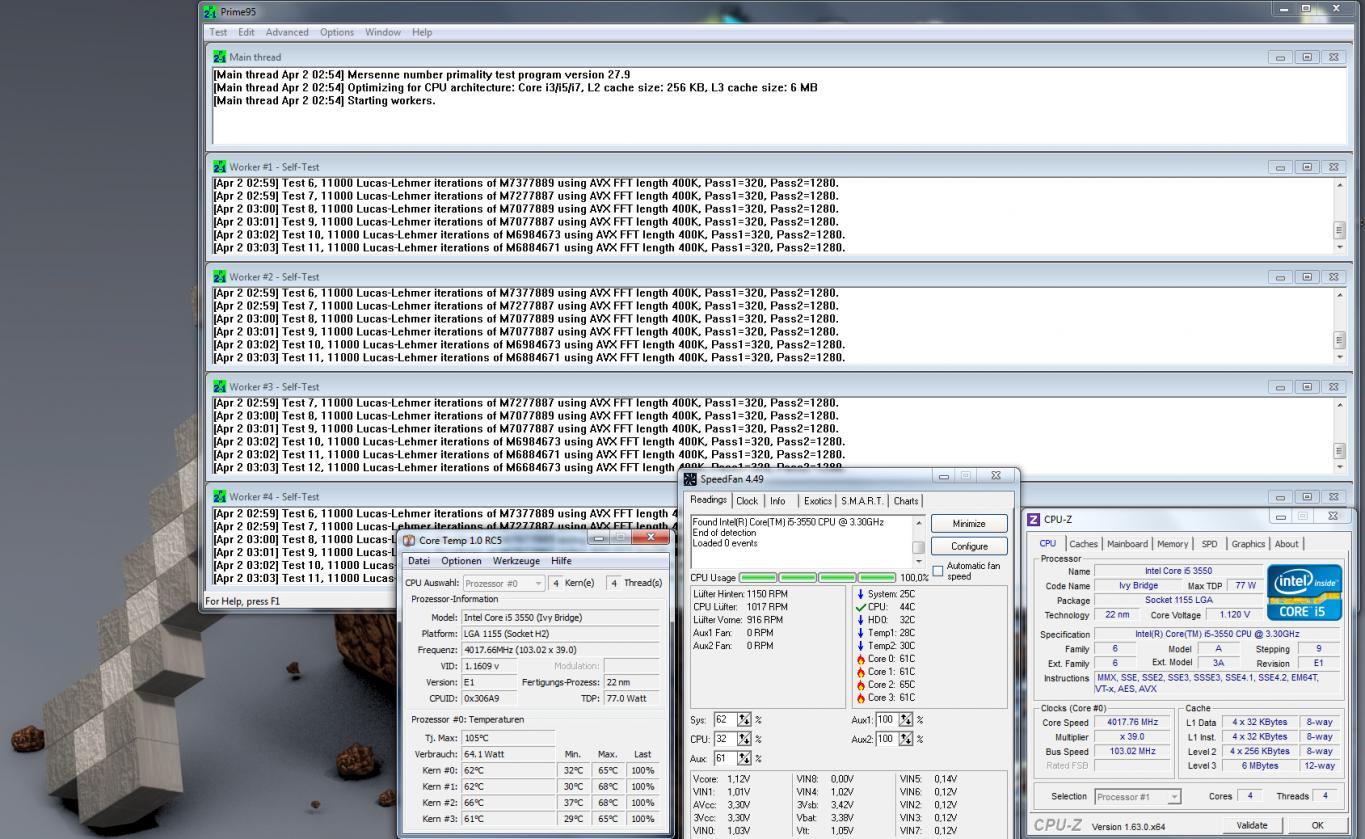Open the Hilfe menu in Core Temp
Viewport: 1365px width, 839px height.
click(561, 561)
